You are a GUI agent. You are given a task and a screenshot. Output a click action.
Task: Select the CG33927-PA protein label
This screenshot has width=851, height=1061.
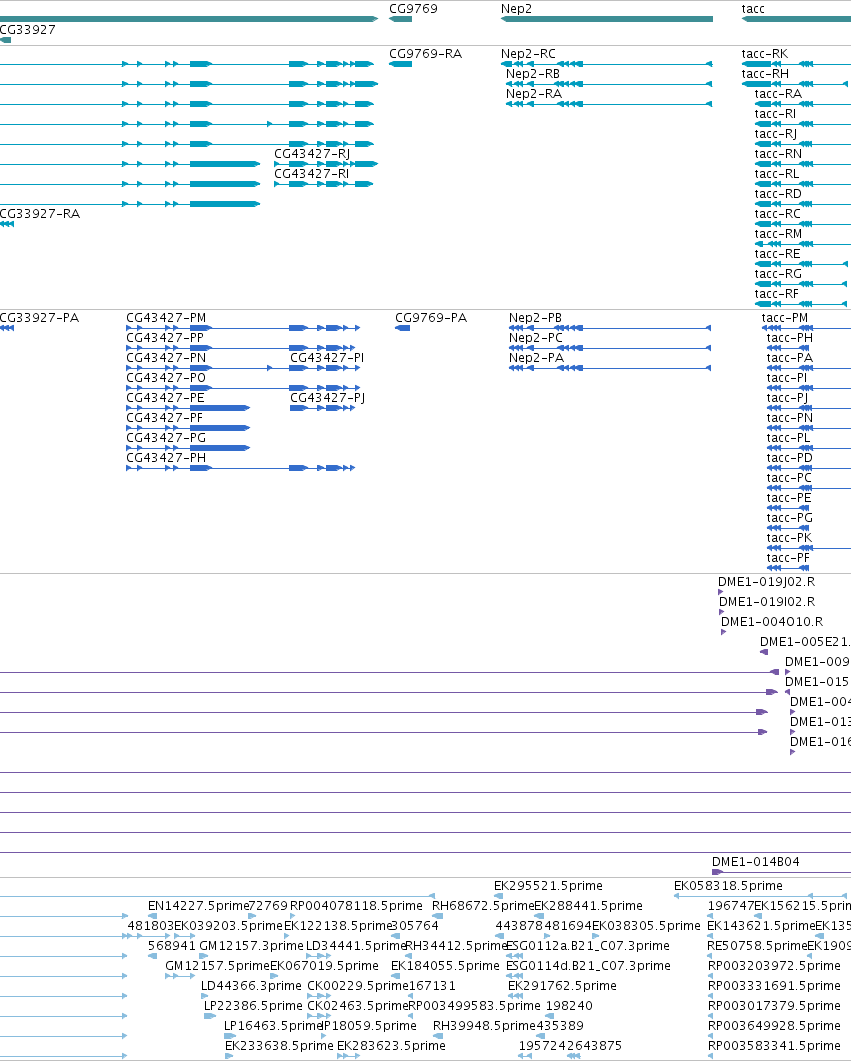coord(39,317)
